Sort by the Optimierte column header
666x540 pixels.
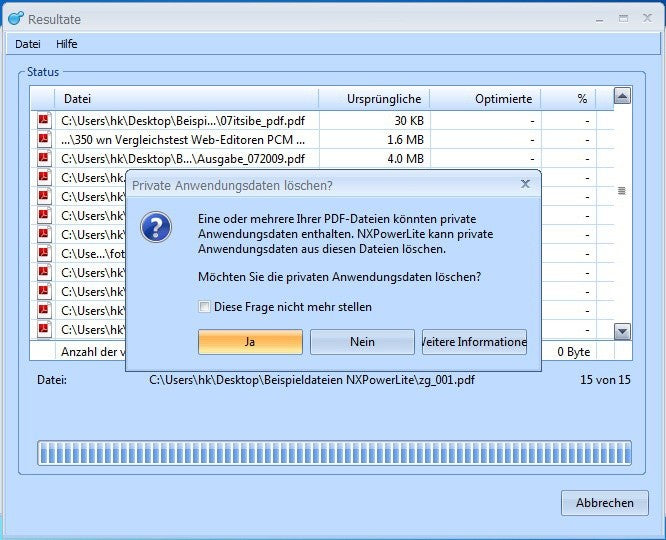coord(485,99)
